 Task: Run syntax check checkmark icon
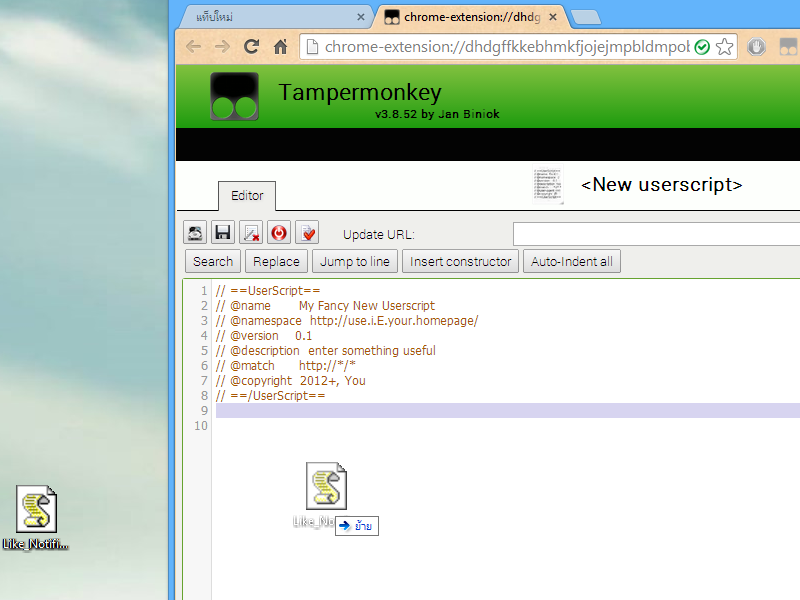point(307,233)
